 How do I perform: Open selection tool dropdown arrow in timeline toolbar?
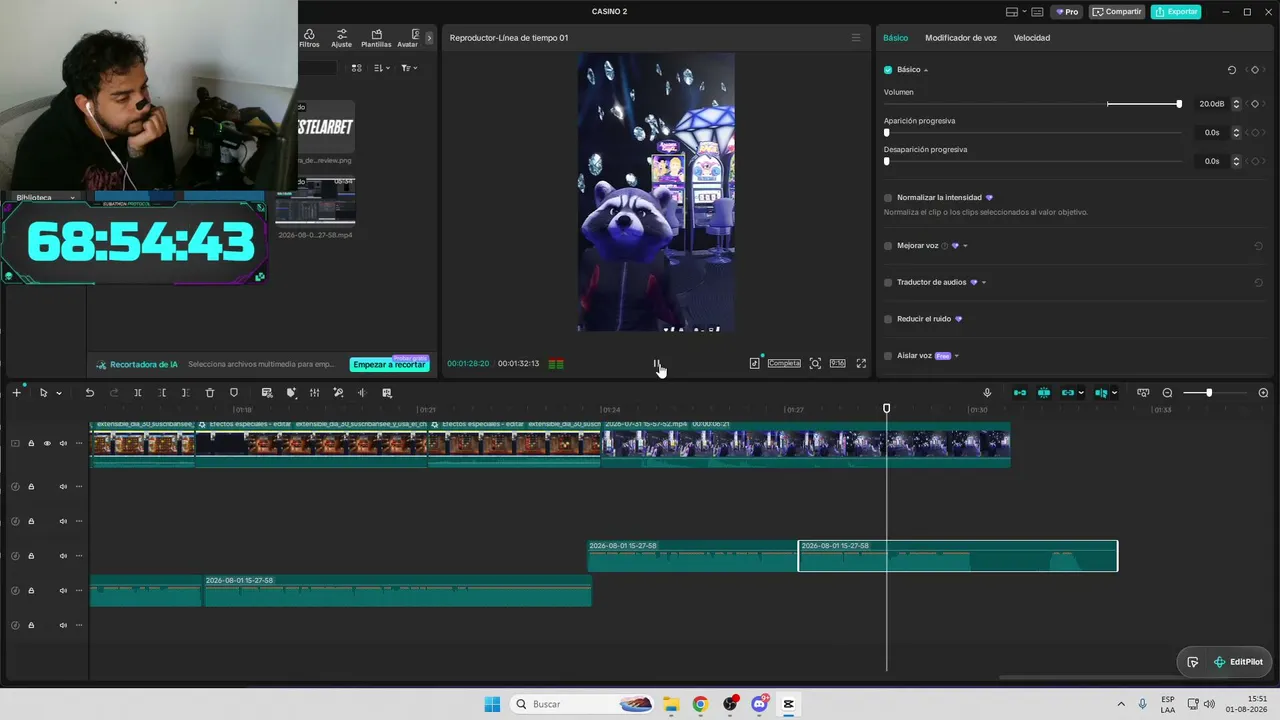pyautogui.click(x=58, y=393)
